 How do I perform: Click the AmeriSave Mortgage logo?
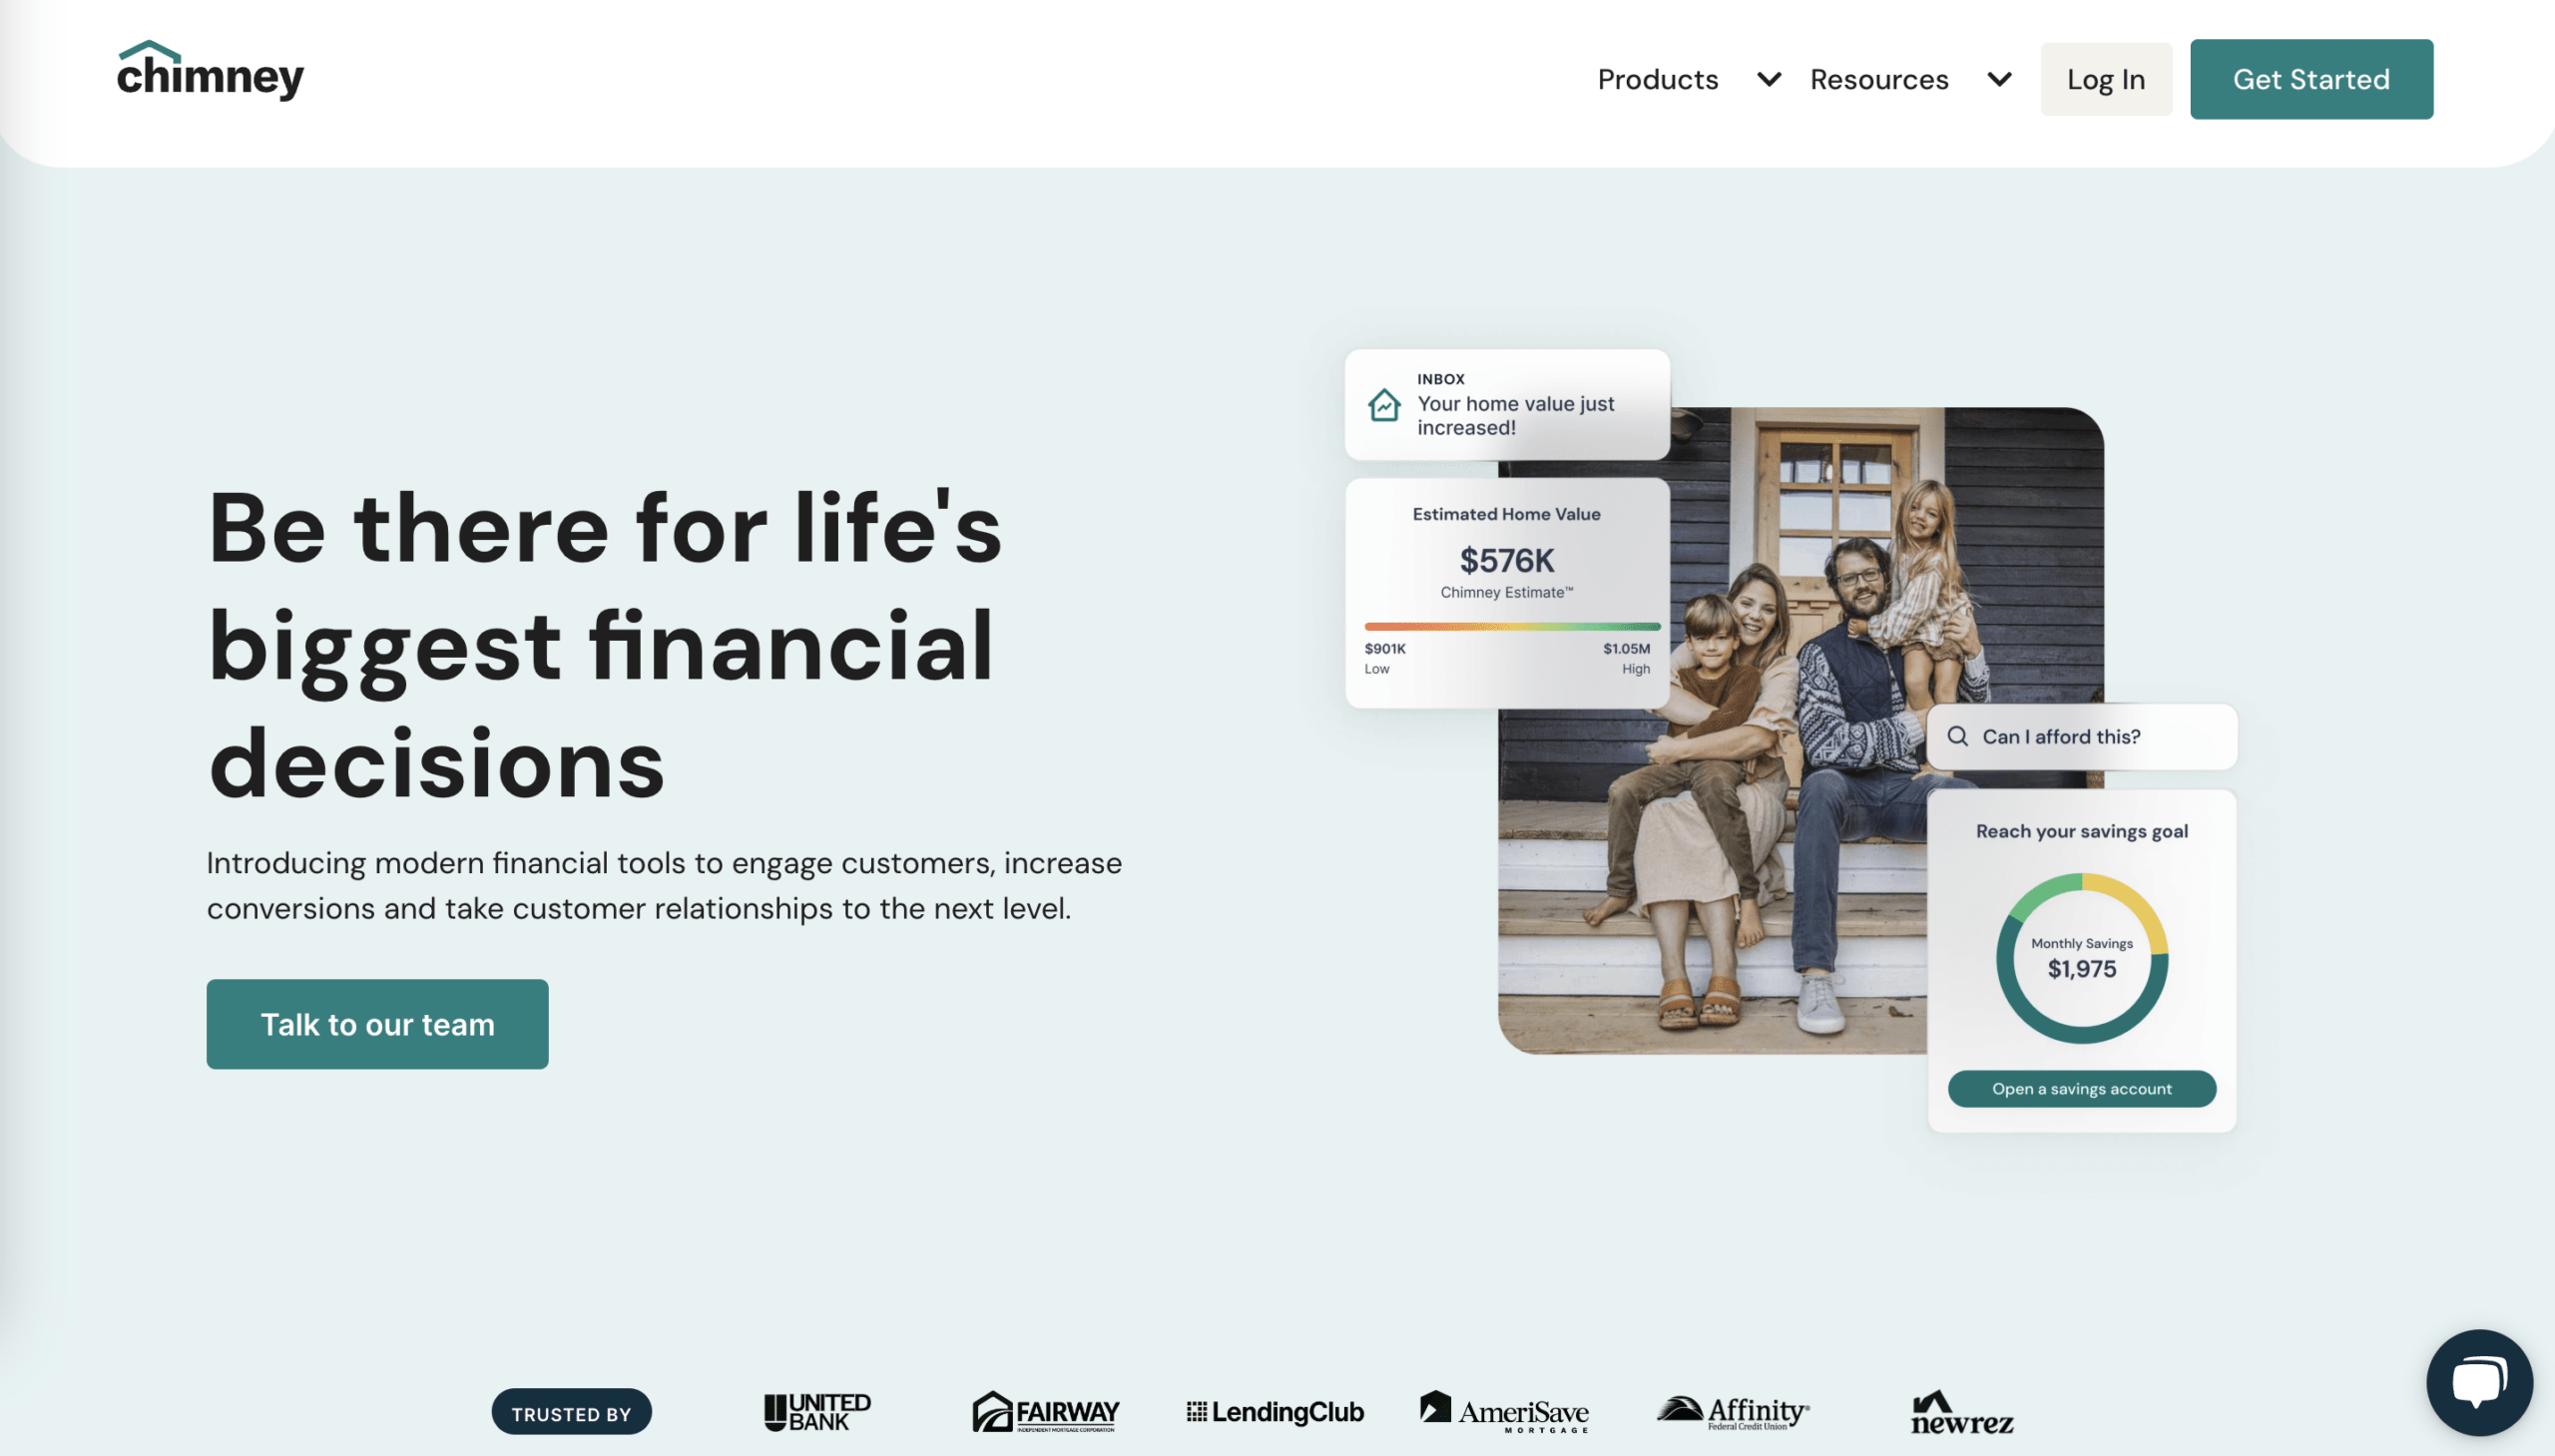pyautogui.click(x=1504, y=1412)
